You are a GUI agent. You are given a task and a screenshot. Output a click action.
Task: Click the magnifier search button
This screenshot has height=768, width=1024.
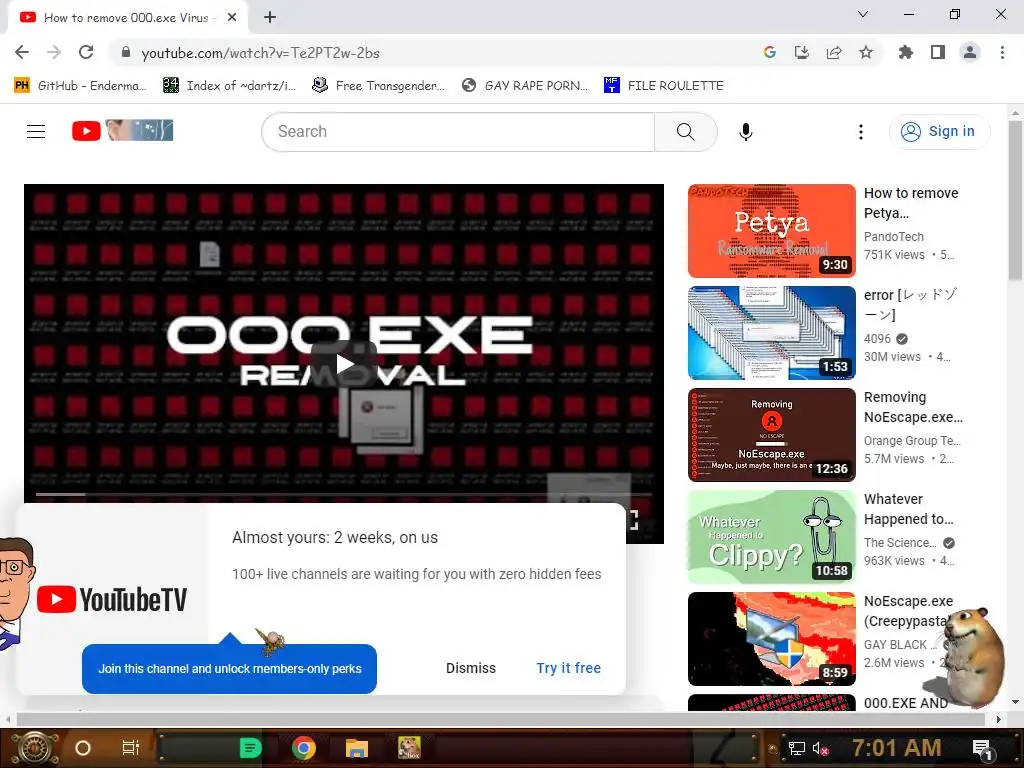[686, 132]
